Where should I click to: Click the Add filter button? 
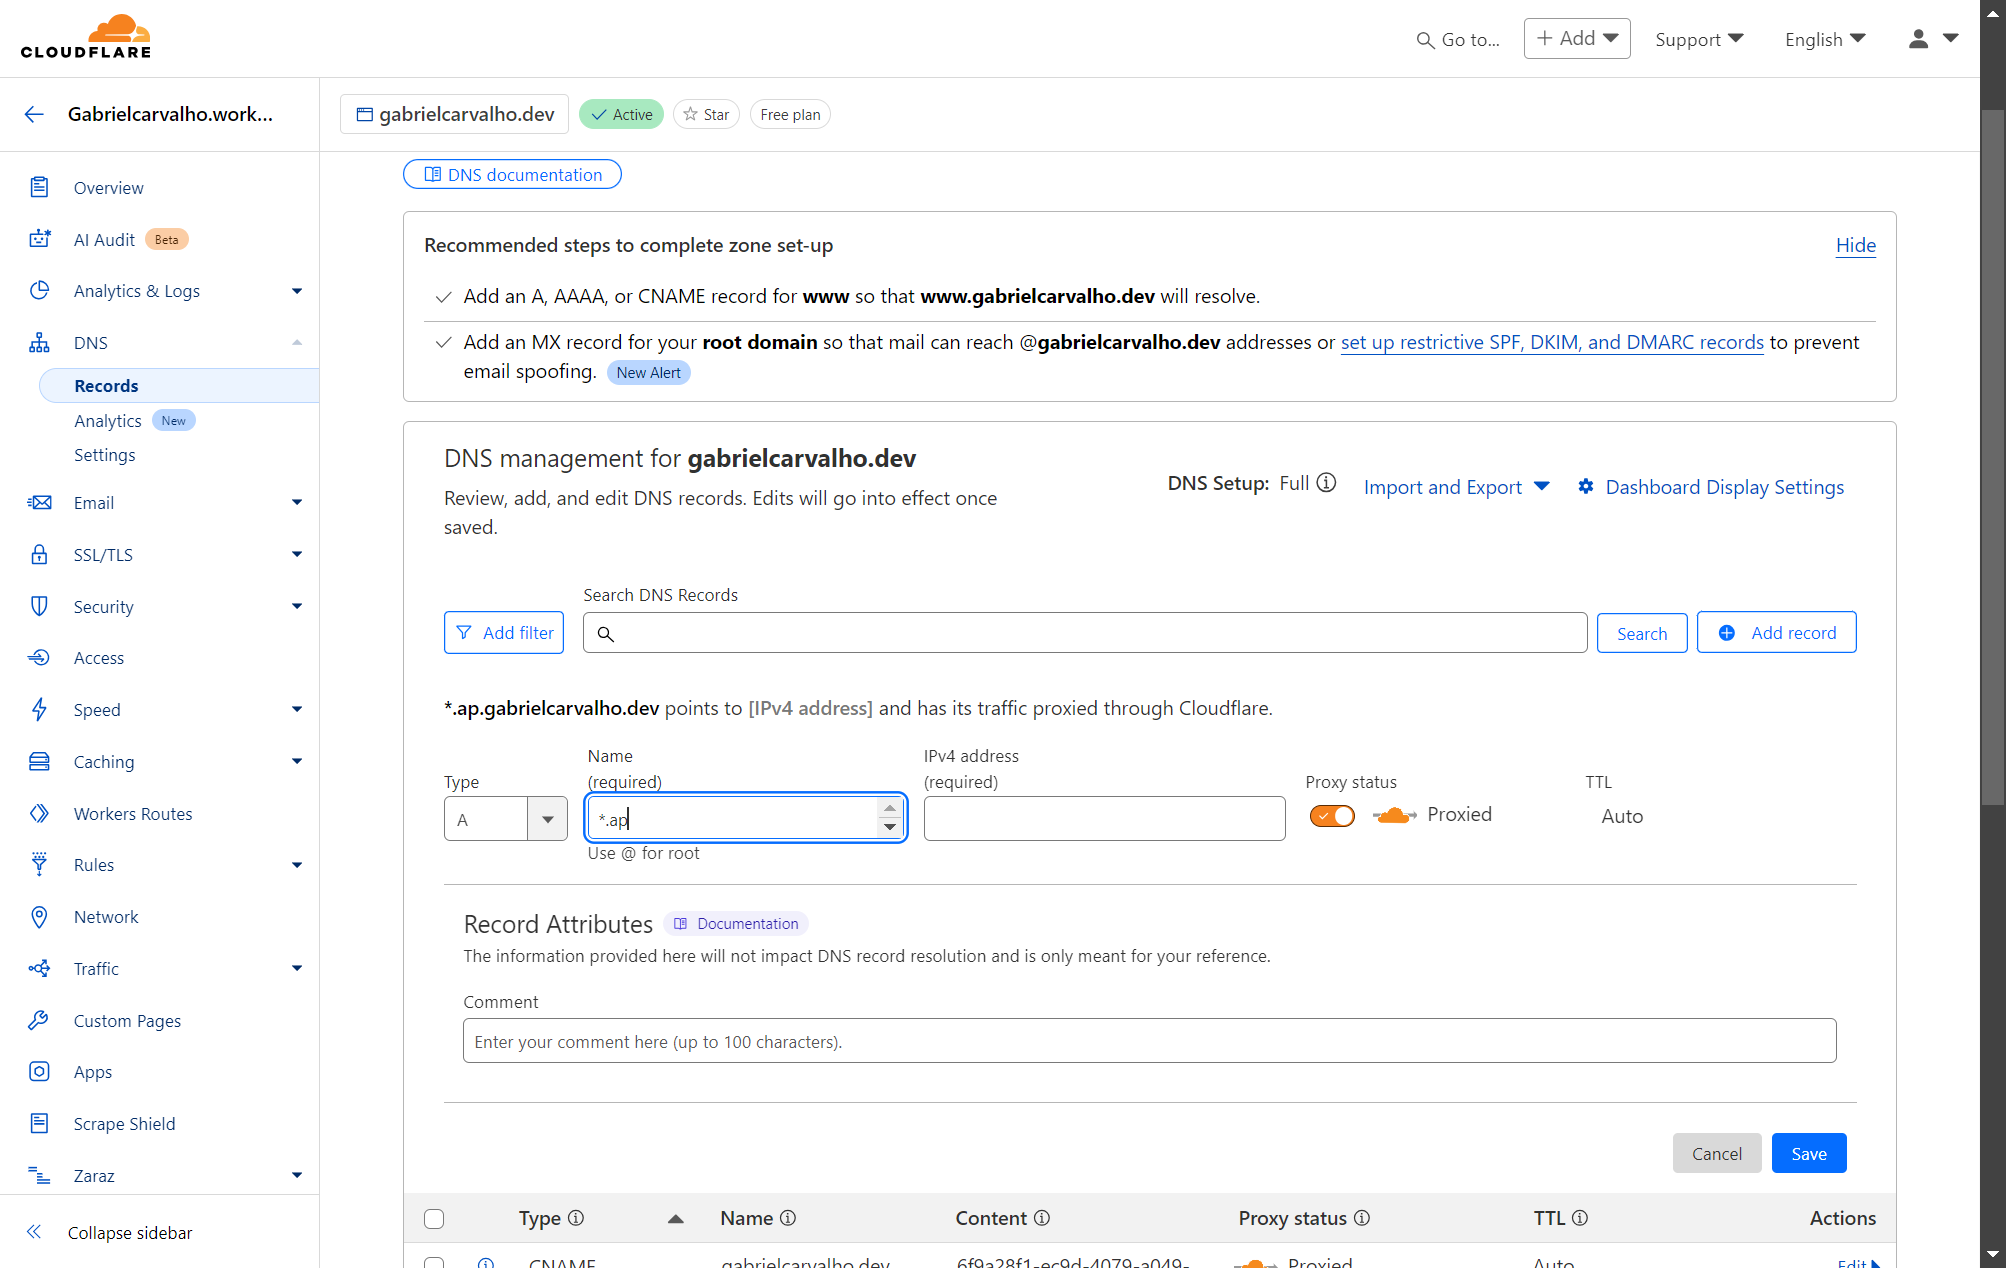504,632
